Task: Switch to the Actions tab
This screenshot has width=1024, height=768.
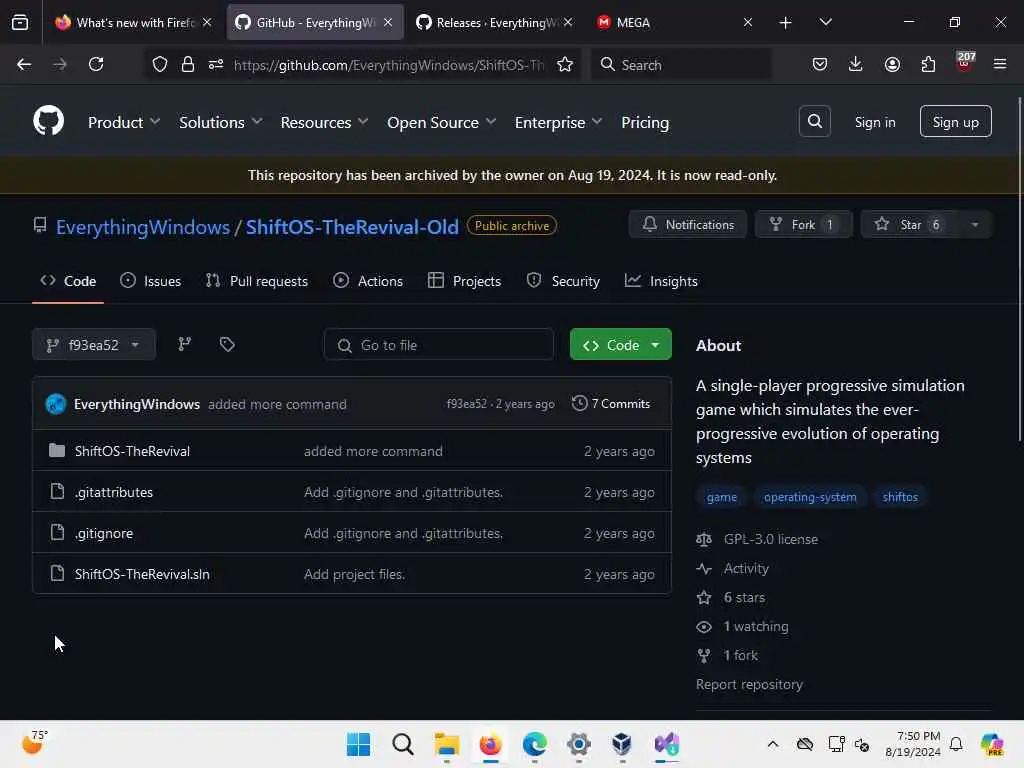Action: [x=368, y=281]
